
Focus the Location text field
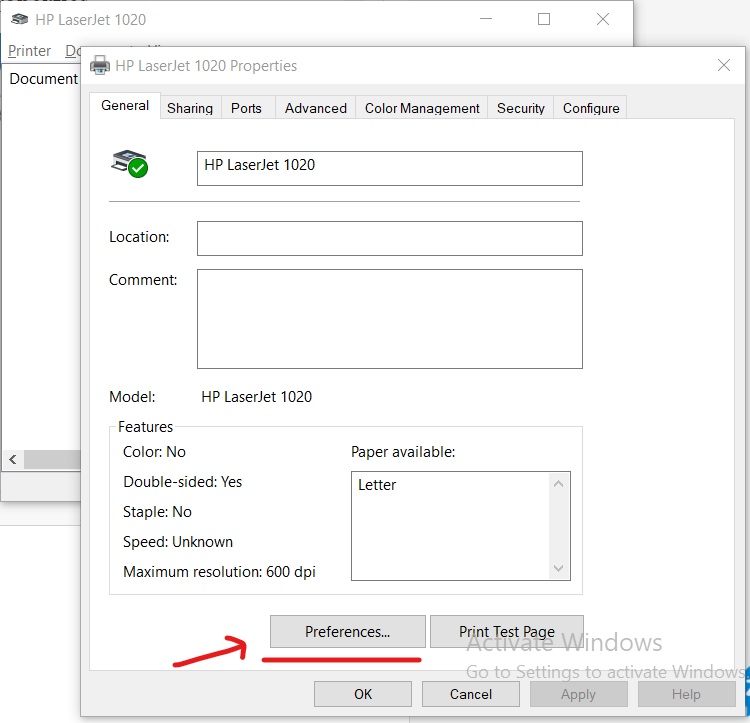pyautogui.click(x=389, y=238)
